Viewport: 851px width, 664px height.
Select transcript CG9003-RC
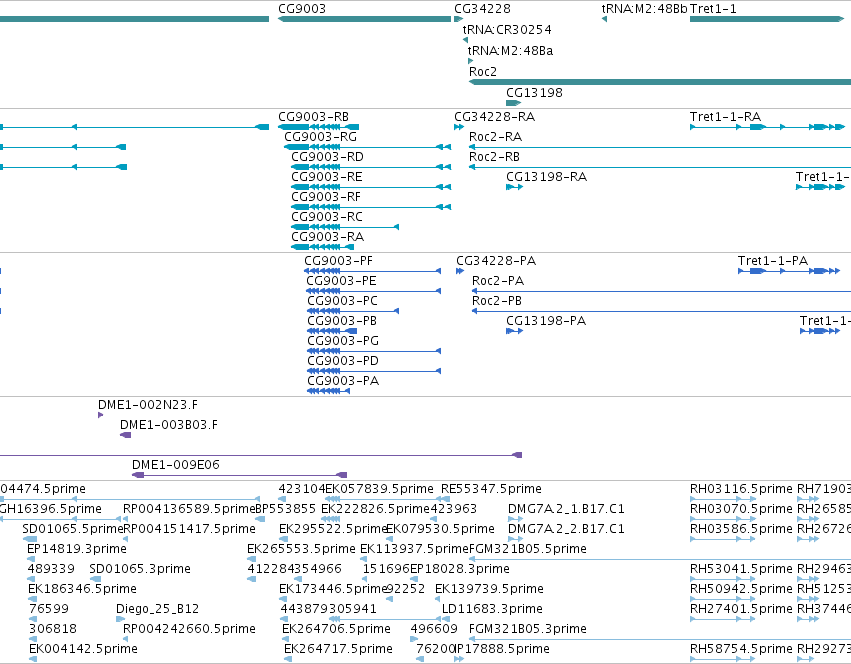coord(345,227)
